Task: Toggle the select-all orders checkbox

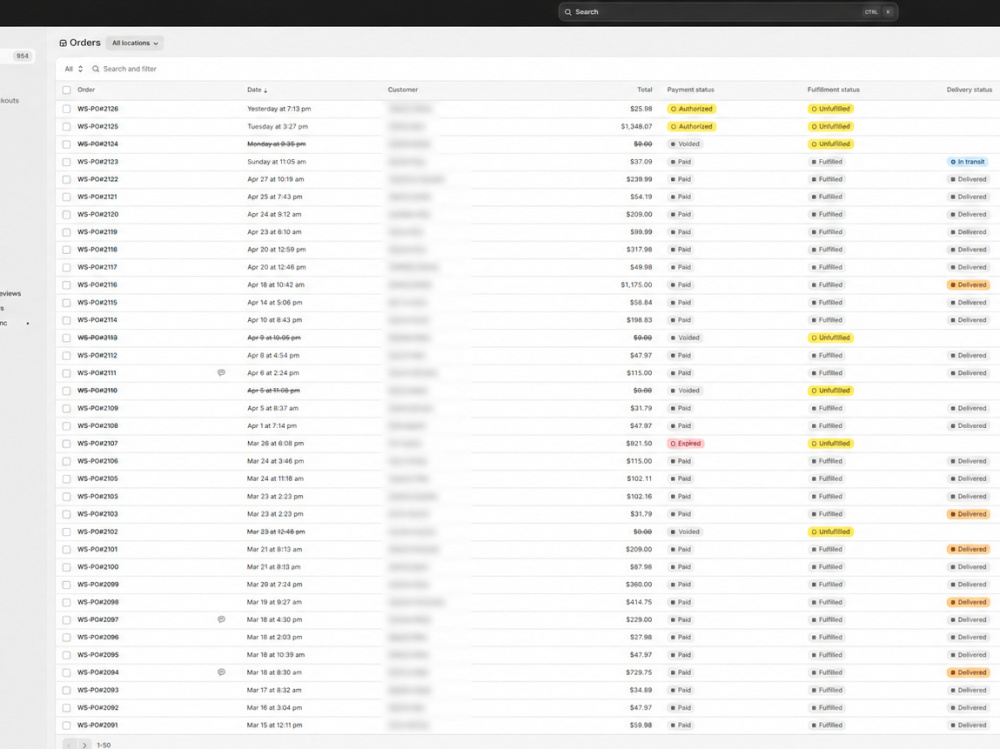Action: (x=66, y=90)
